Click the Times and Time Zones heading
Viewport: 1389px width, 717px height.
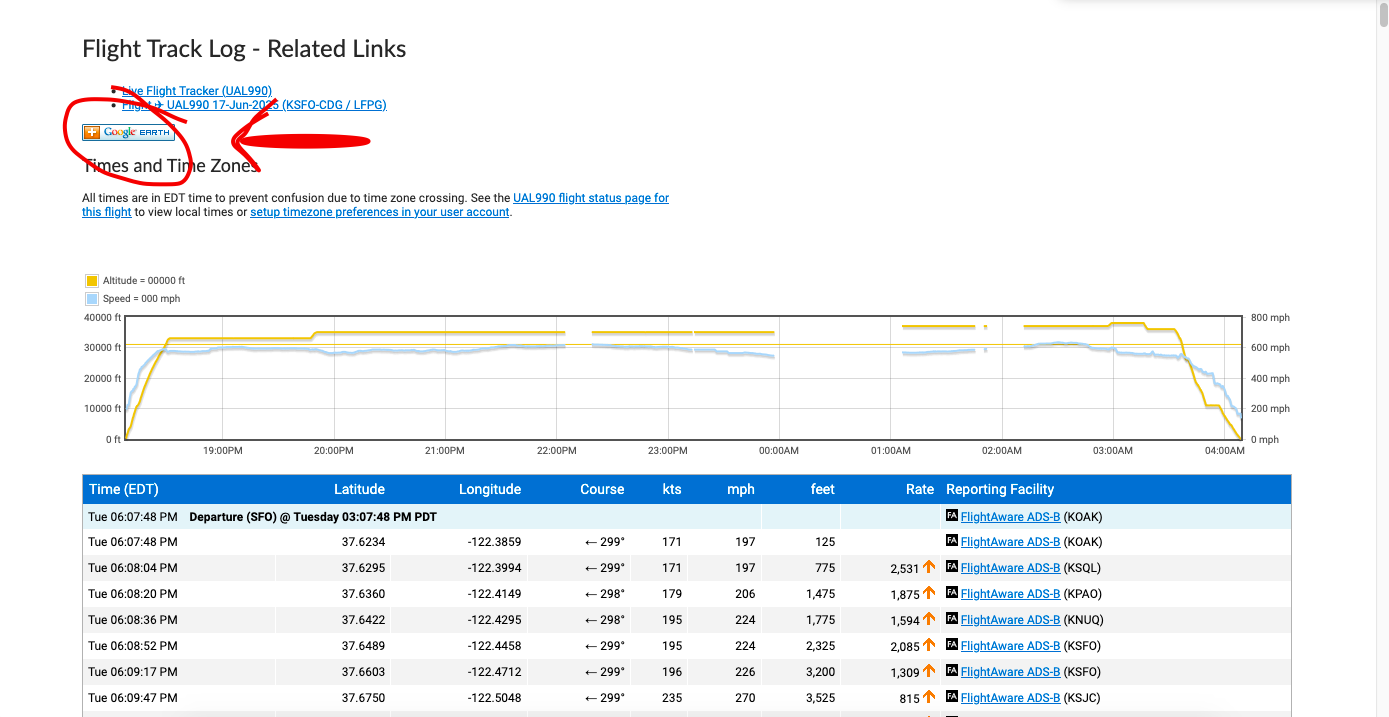[x=171, y=166]
